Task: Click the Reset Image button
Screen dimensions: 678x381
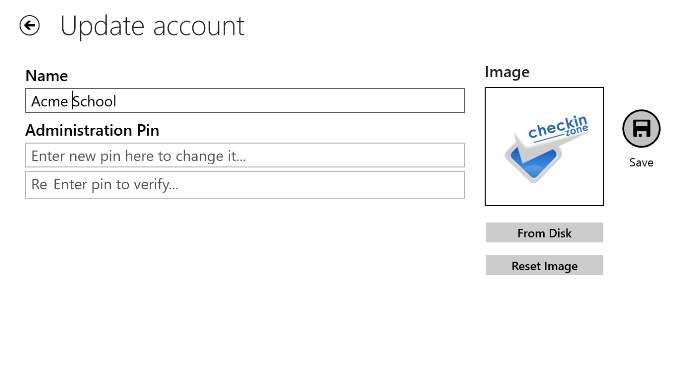Action: tap(544, 265)
